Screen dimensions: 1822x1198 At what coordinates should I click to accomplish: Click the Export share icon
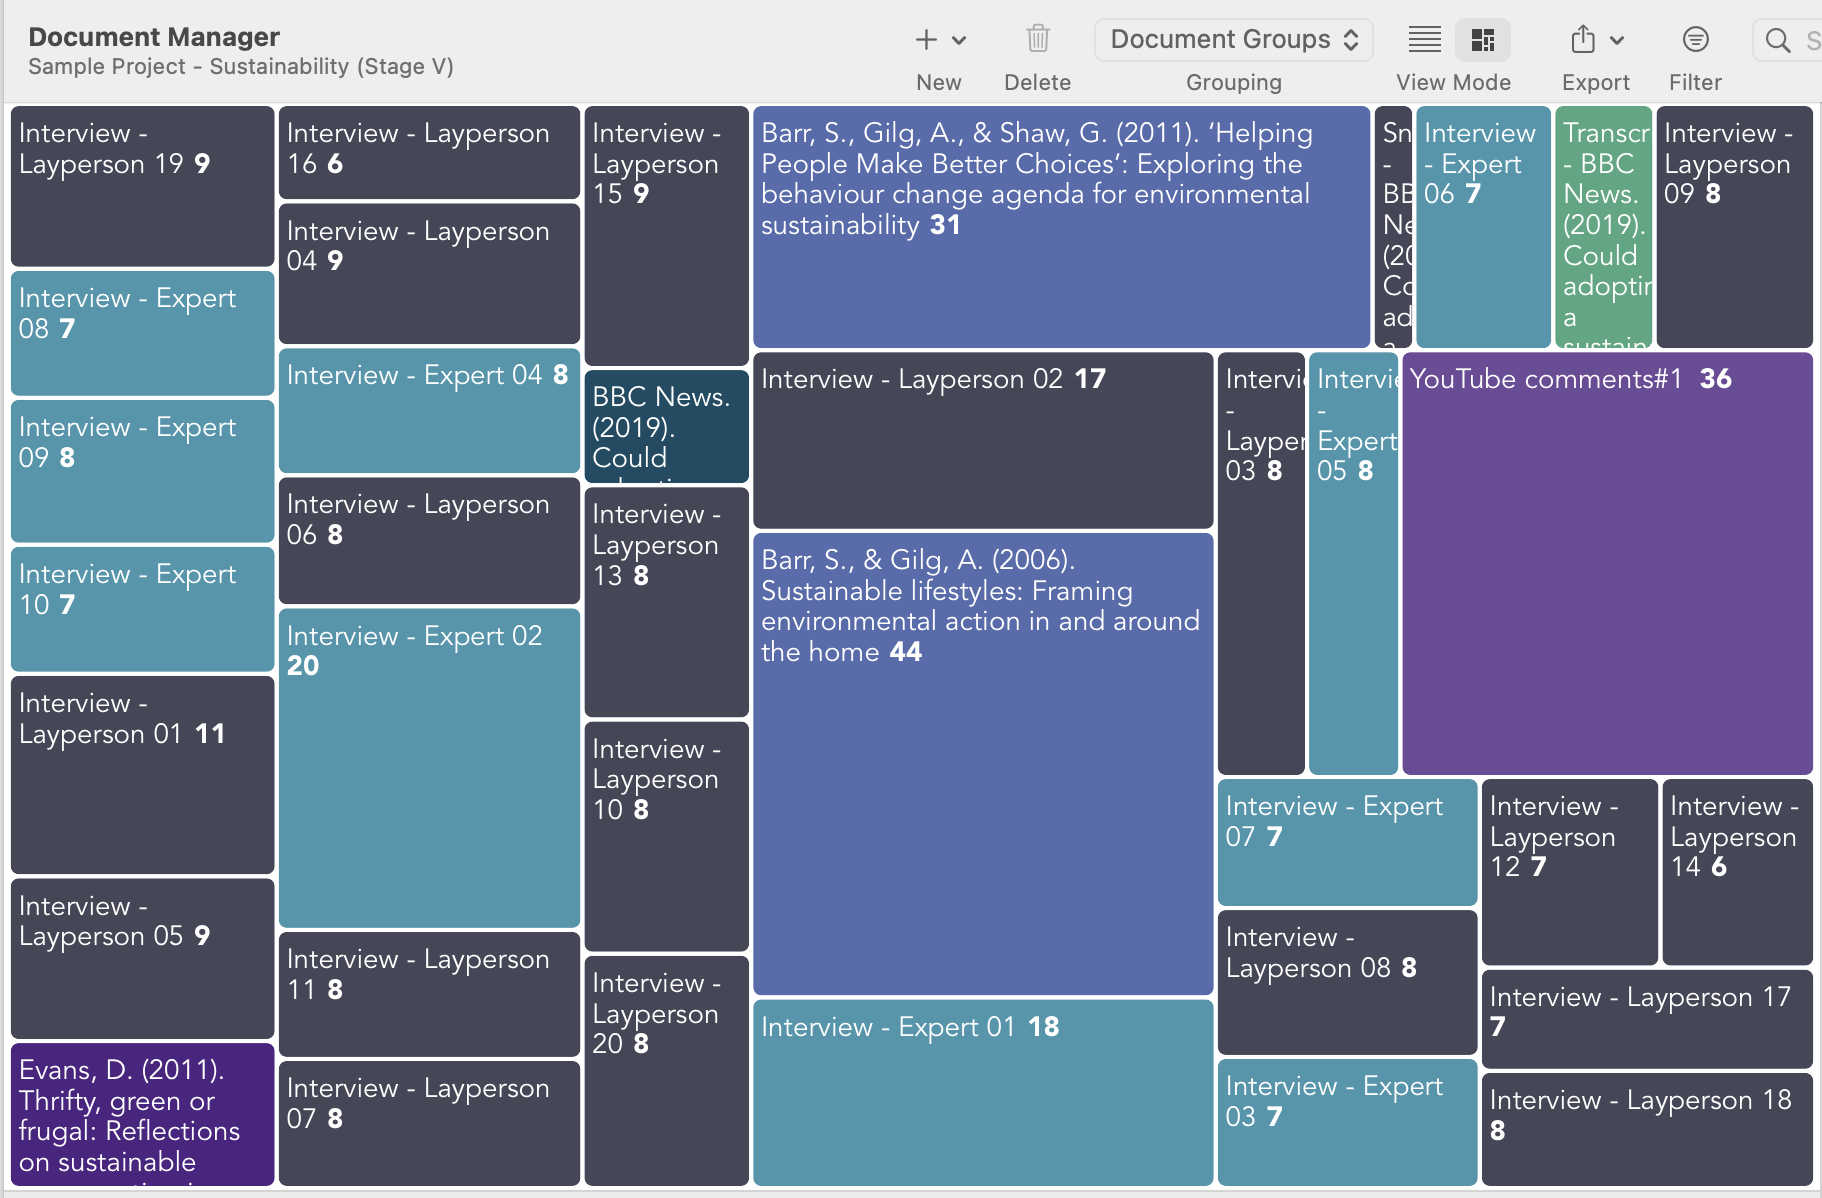(1583, 39)
